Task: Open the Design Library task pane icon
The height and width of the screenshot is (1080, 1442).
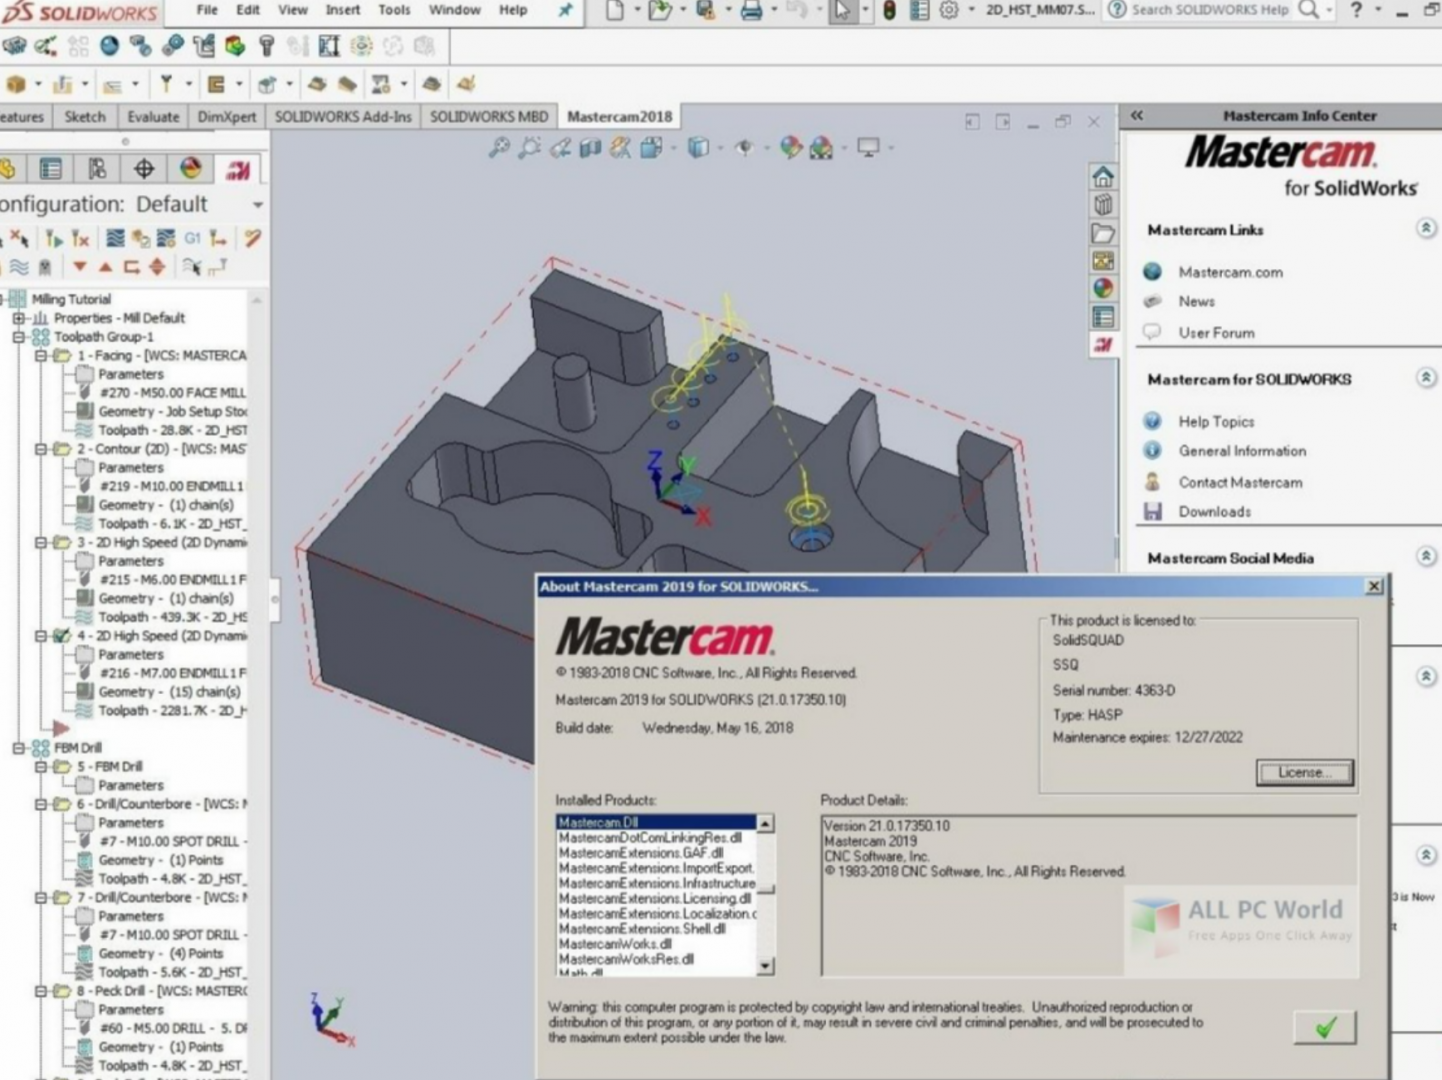Action: (1102, 205)
